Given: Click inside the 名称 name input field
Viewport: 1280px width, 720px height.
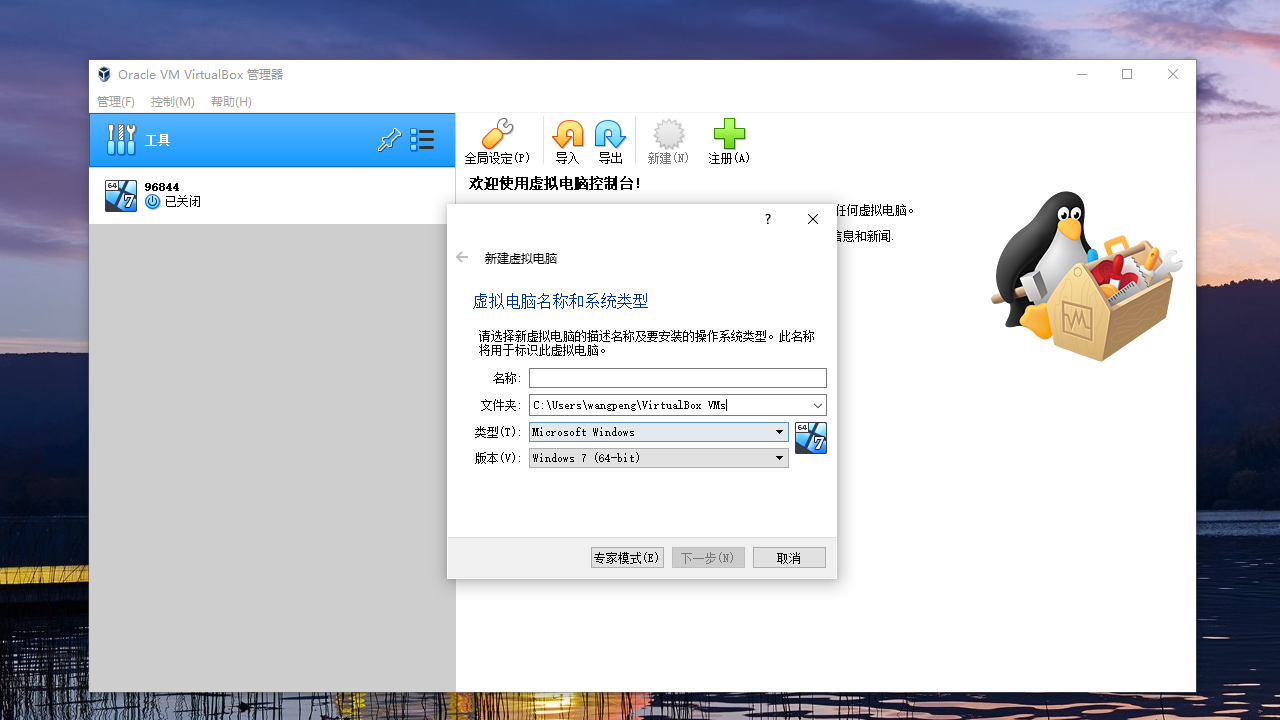Looking at the screenshot, I should (x=677, y=377).
